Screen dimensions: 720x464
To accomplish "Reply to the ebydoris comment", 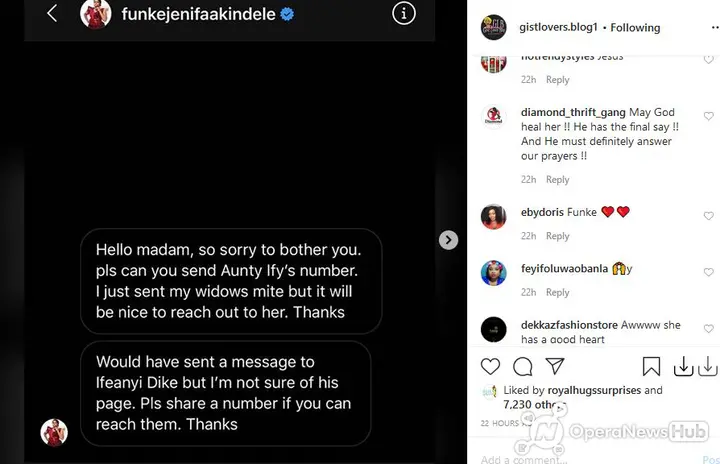I will point(557,236).
